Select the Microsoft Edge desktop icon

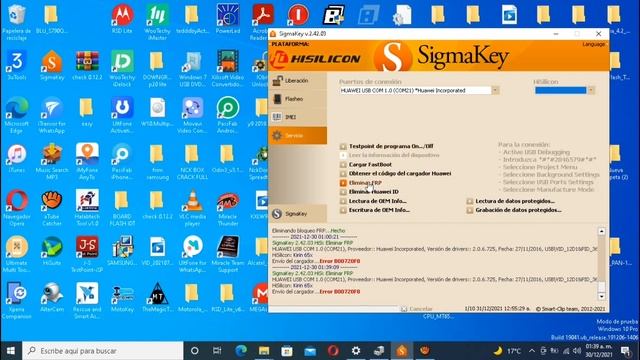tap(17, 115)
